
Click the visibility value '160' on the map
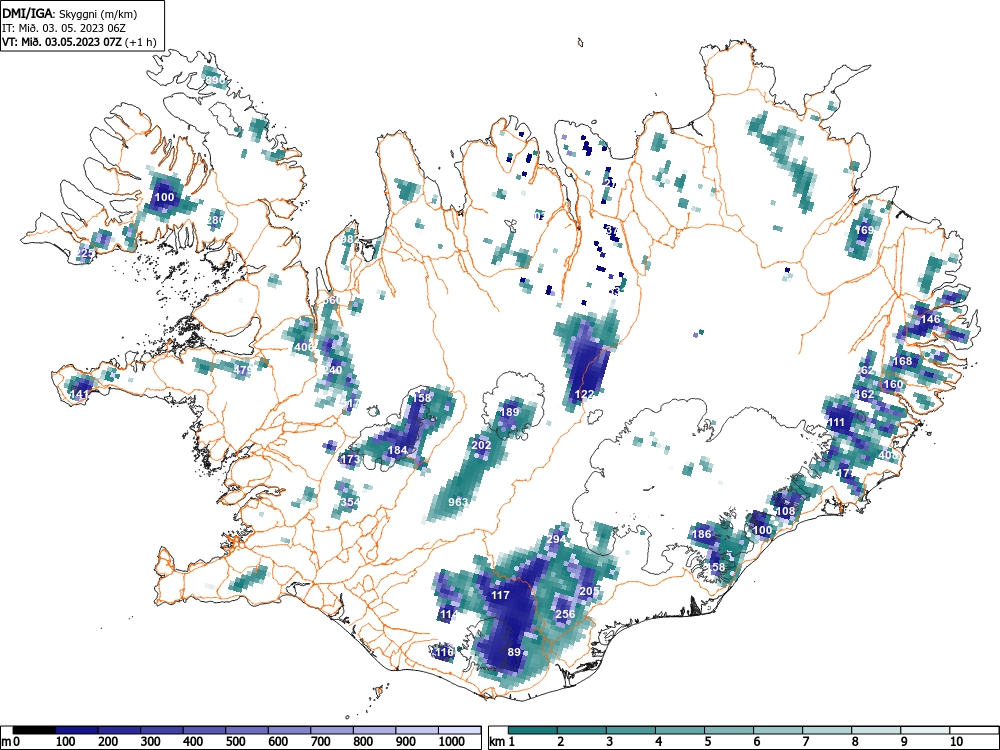pyautogui.click(x=893, y=384)
